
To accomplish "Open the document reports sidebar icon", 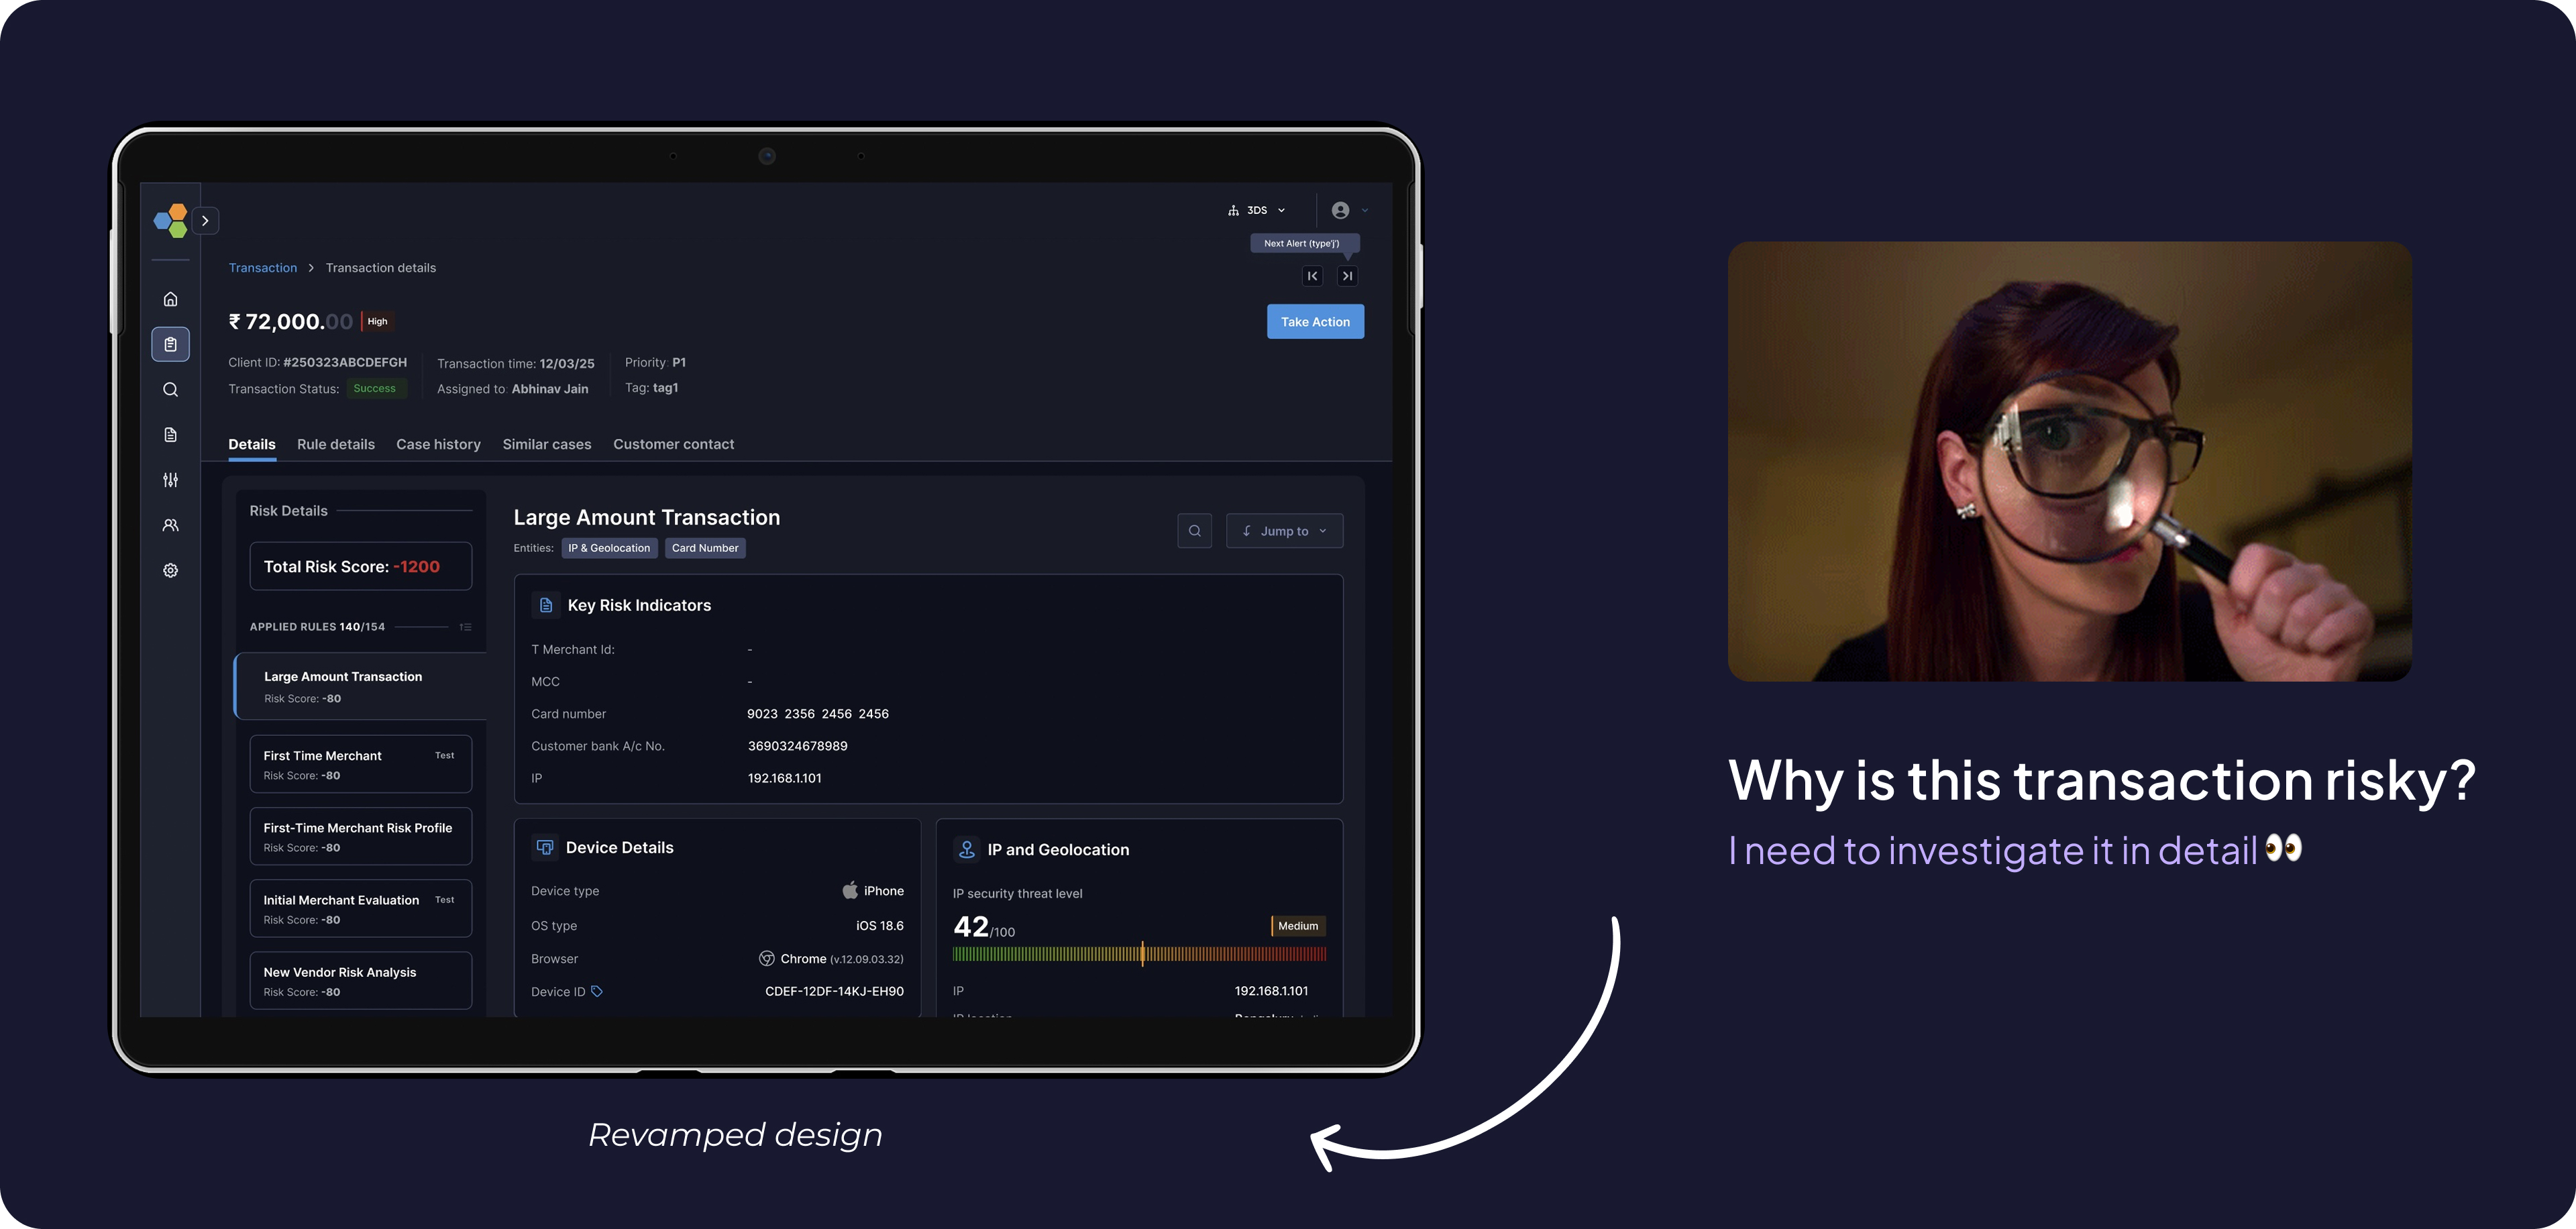I will (170, 435).
